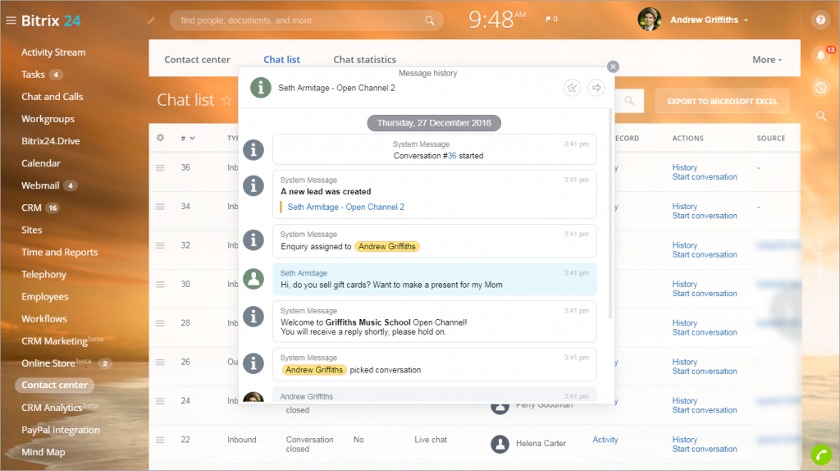The width and height of the screenshot is (840, 471).
Task: Click the row menu icon for chat 22
Action: pos(160,439)
